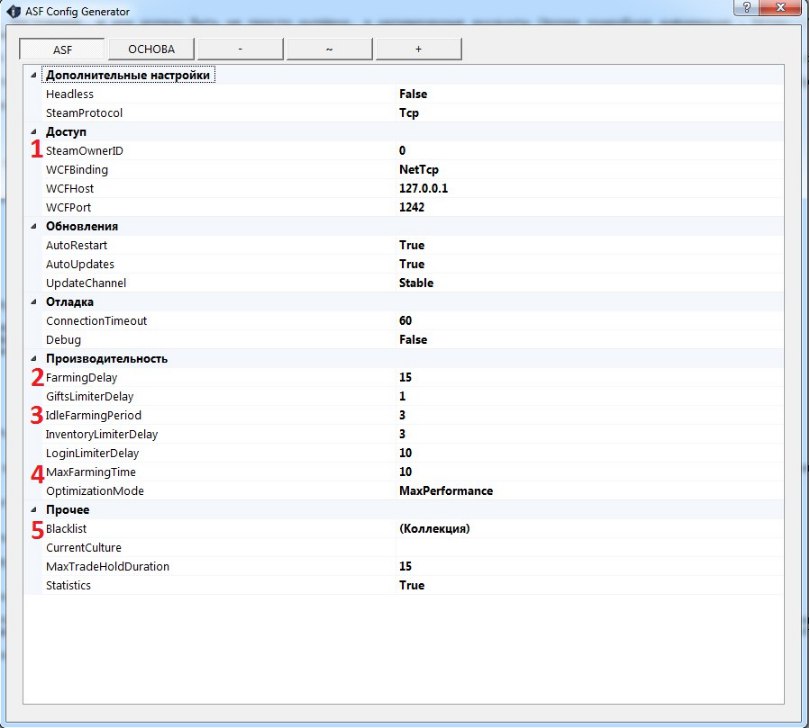Select the Headless property label
The image size is (809, 728).
click(x=70, y=94)
